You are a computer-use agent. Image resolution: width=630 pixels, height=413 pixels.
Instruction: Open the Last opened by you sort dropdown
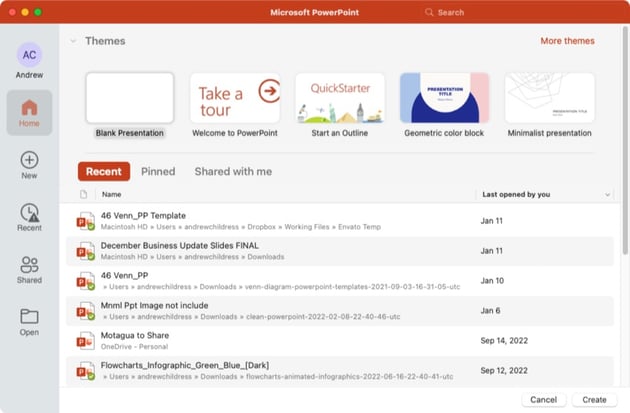click(607, 195)
